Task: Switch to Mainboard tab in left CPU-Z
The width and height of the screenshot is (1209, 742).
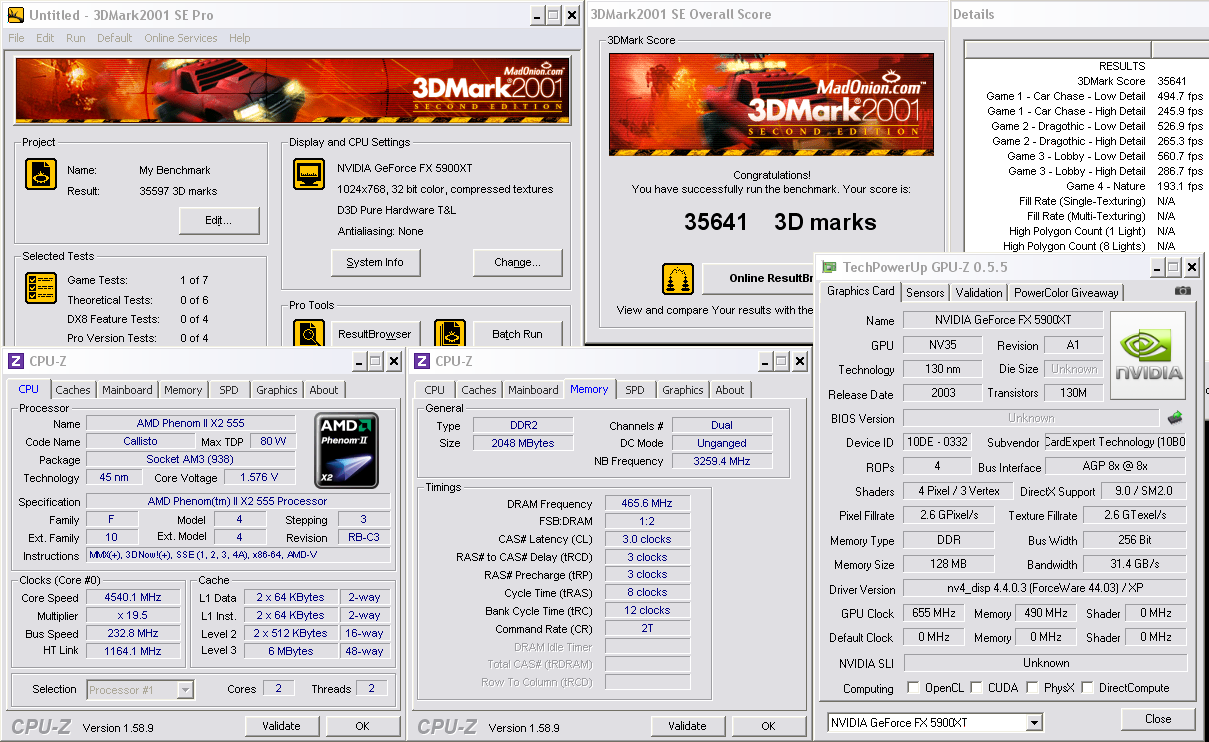Action: pos(127,390)
